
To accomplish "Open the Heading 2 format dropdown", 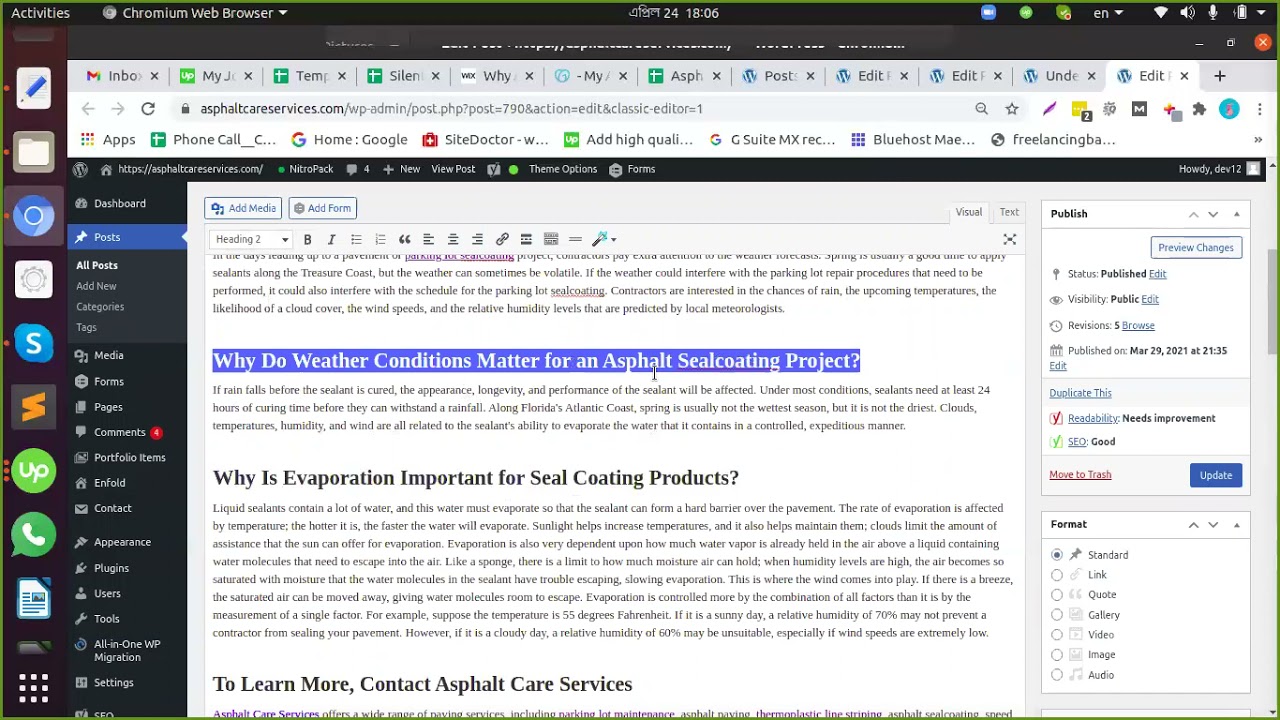I will pyautogui.click(x=252, y=239).
